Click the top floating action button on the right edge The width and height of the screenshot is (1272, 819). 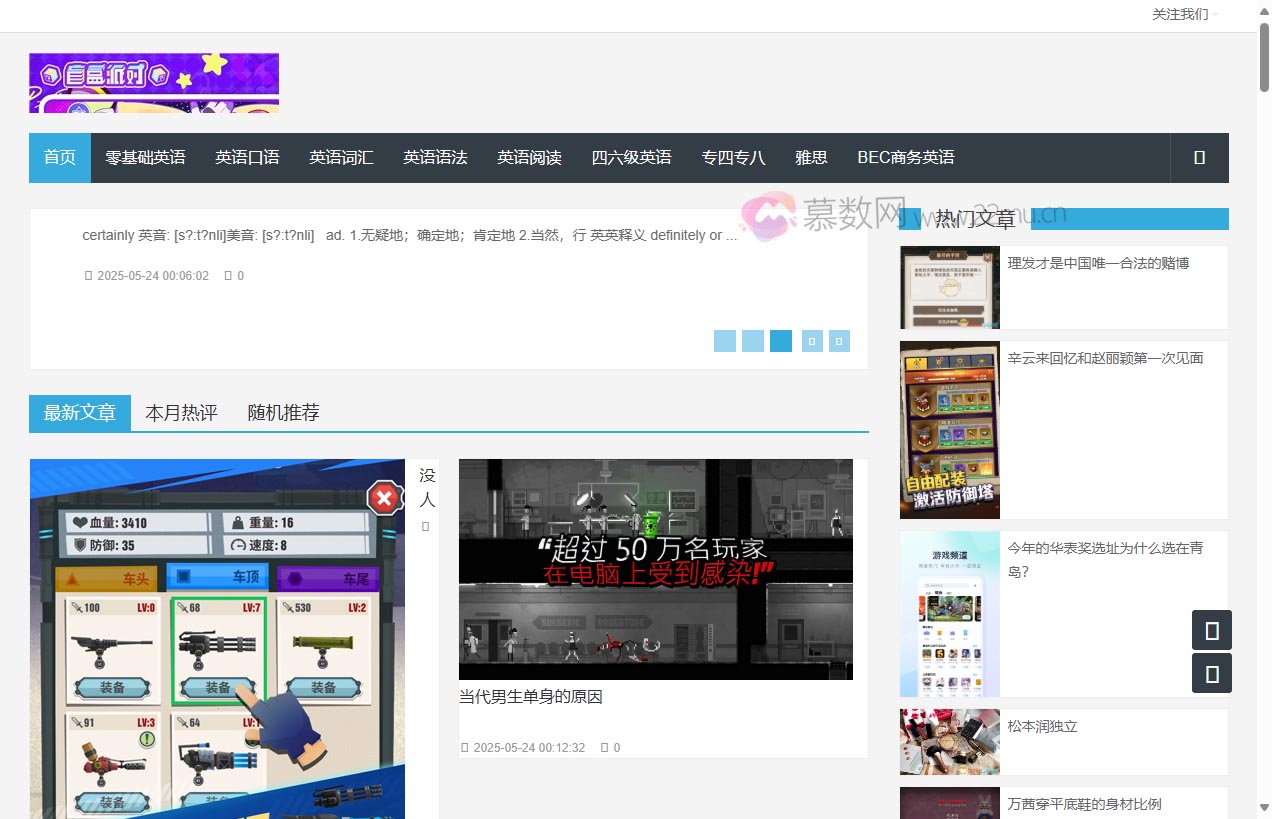coord(1211,630)
